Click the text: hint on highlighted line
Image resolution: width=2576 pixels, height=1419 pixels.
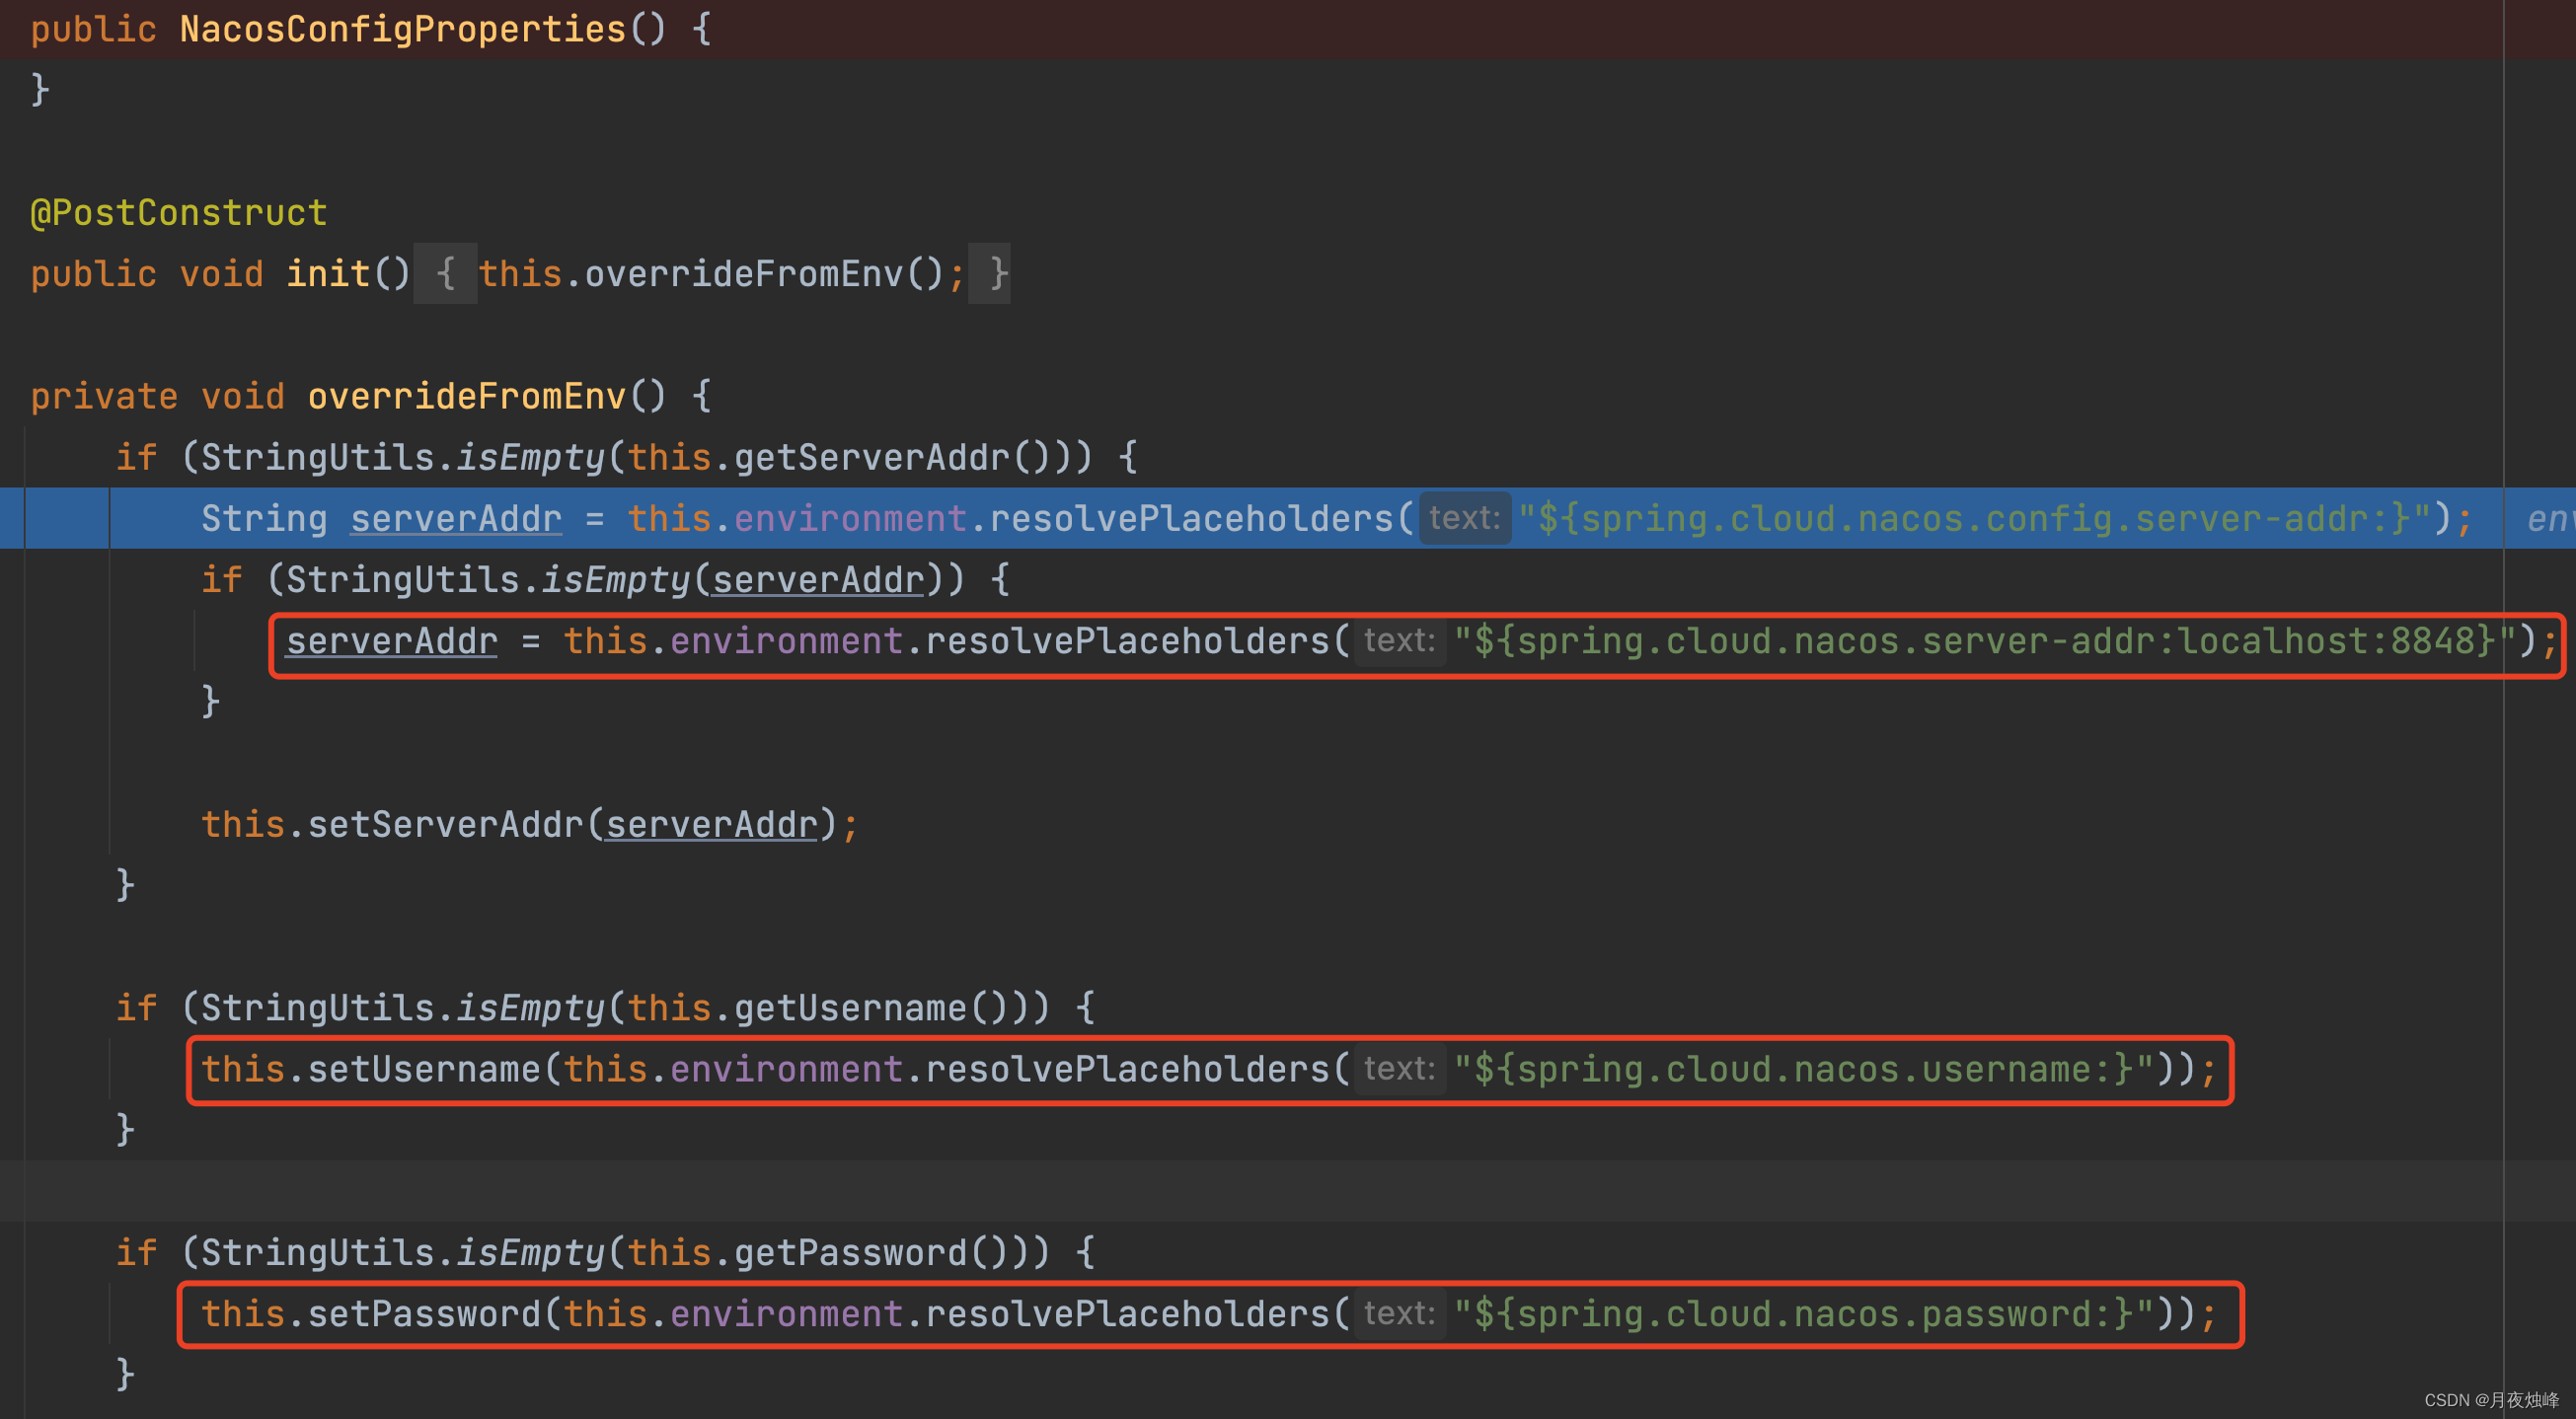1464,518
